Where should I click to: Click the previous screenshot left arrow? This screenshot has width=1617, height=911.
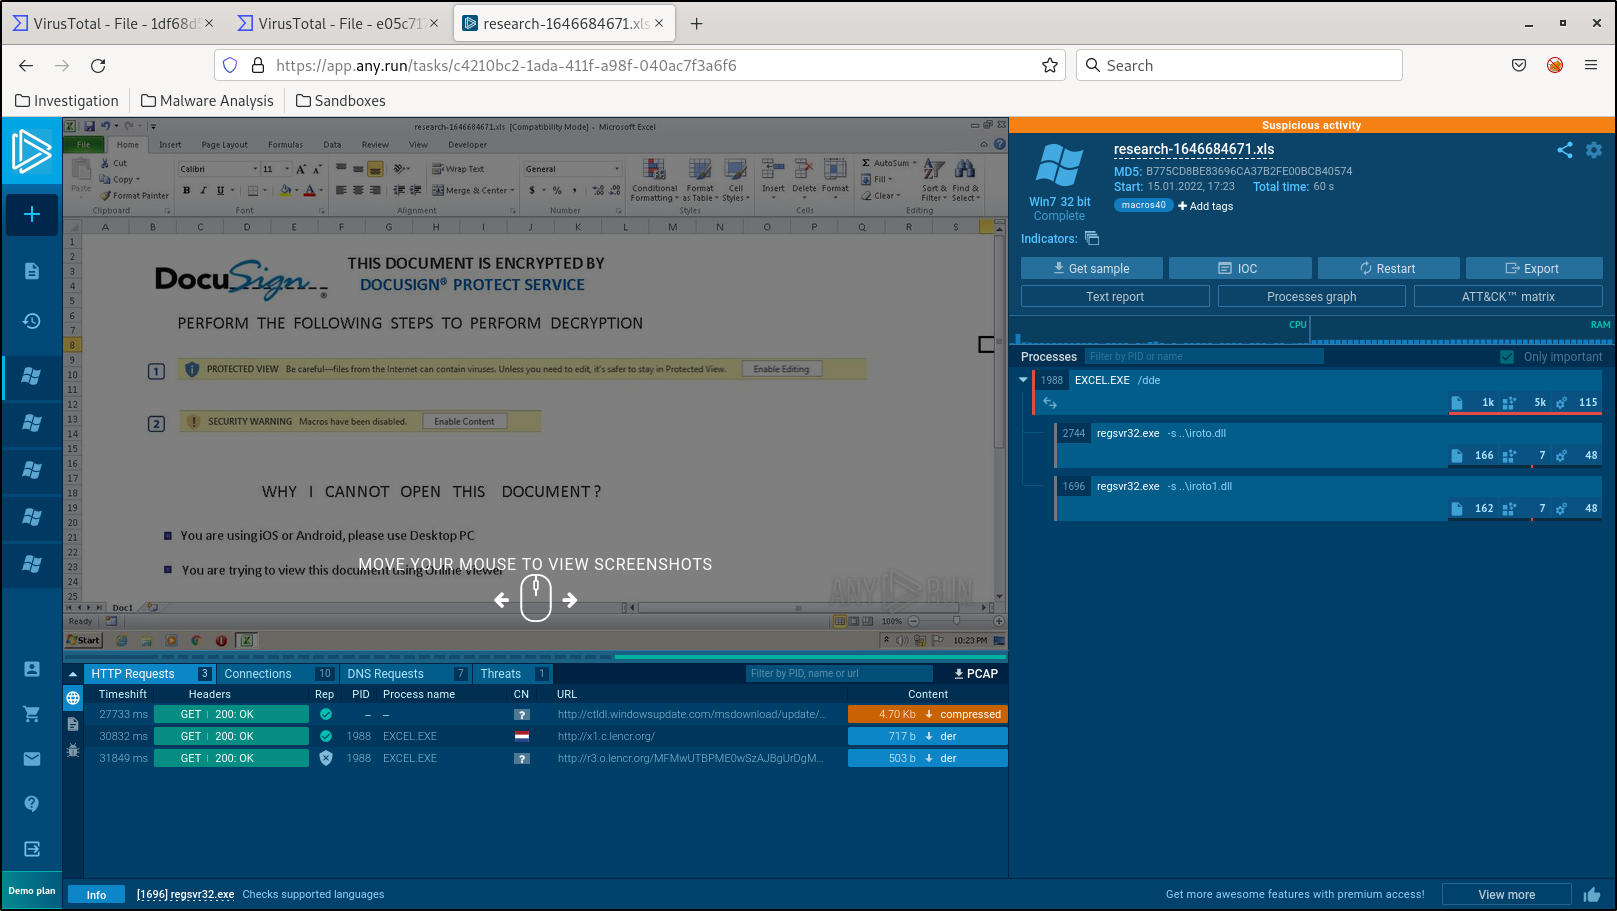(502, 600)
